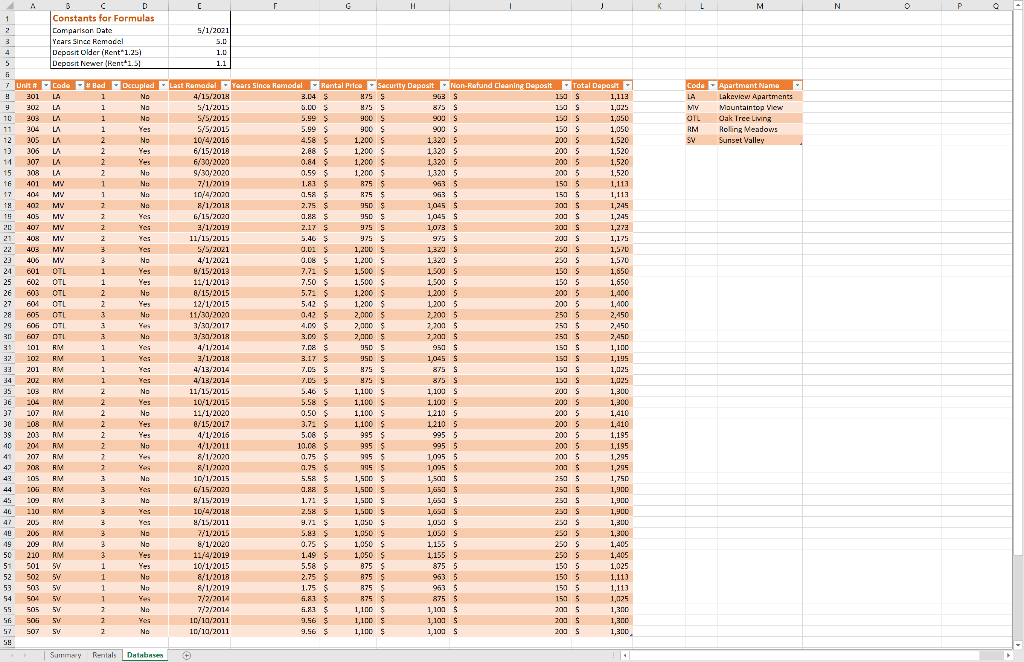Switch to the Summary sheet tab
Viewport: 1024px width, 662px height.
(65, 655)
